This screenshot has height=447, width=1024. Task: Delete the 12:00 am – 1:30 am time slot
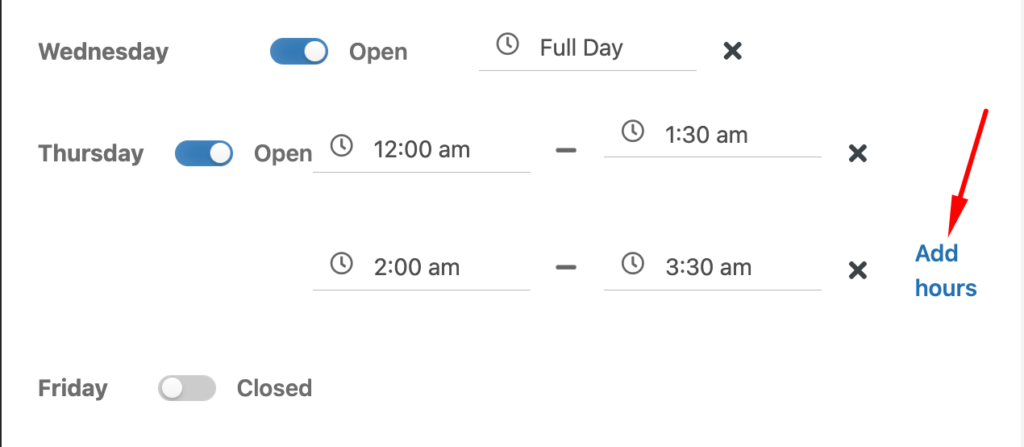click(x=857, y=154)
